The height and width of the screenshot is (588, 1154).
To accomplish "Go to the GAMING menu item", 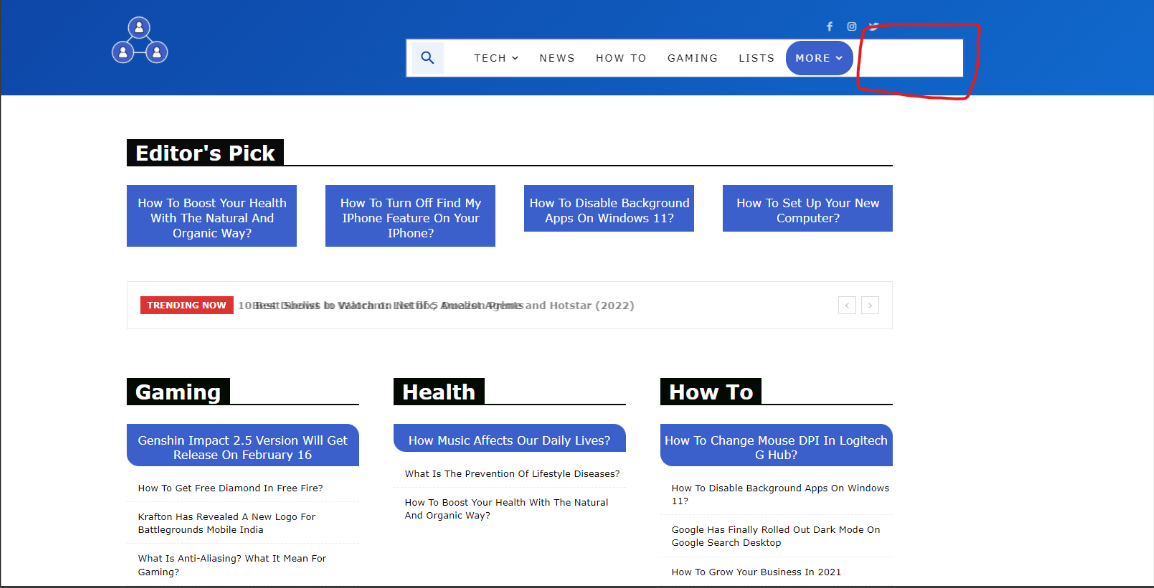I will [x=693, y=58].
